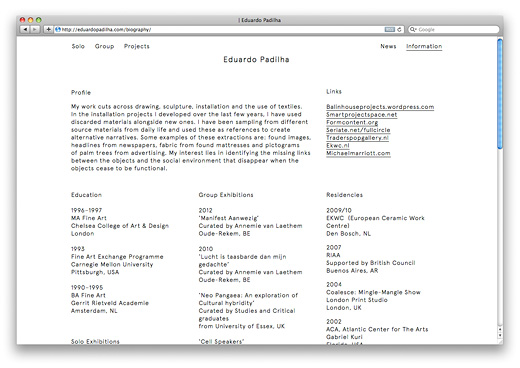Open the Group navigation item
Screen dimensions: 520x368
coord(104,46)
